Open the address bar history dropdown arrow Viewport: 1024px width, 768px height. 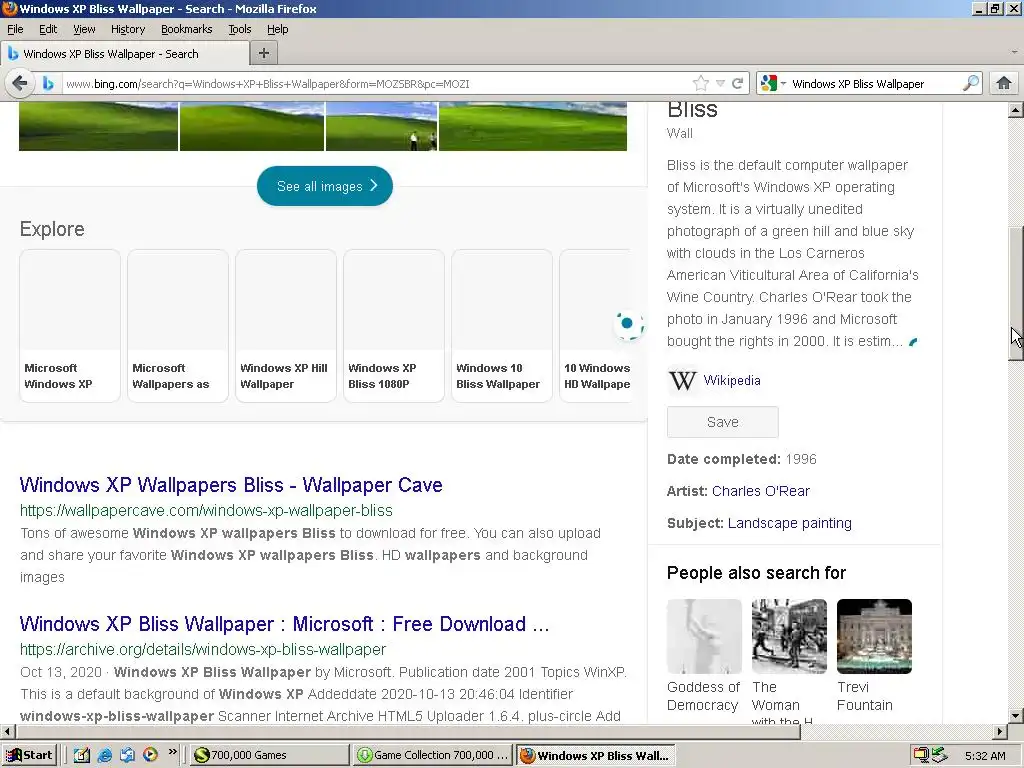pos(720,84)
